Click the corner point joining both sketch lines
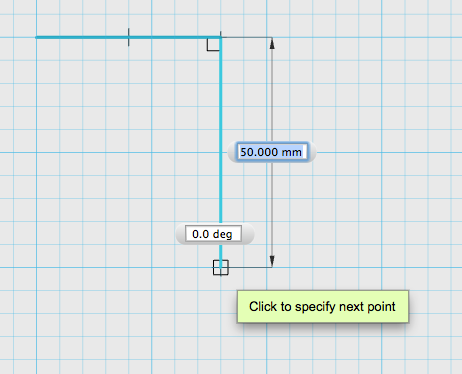The image size is (462, 374). [x=221, y=38]
